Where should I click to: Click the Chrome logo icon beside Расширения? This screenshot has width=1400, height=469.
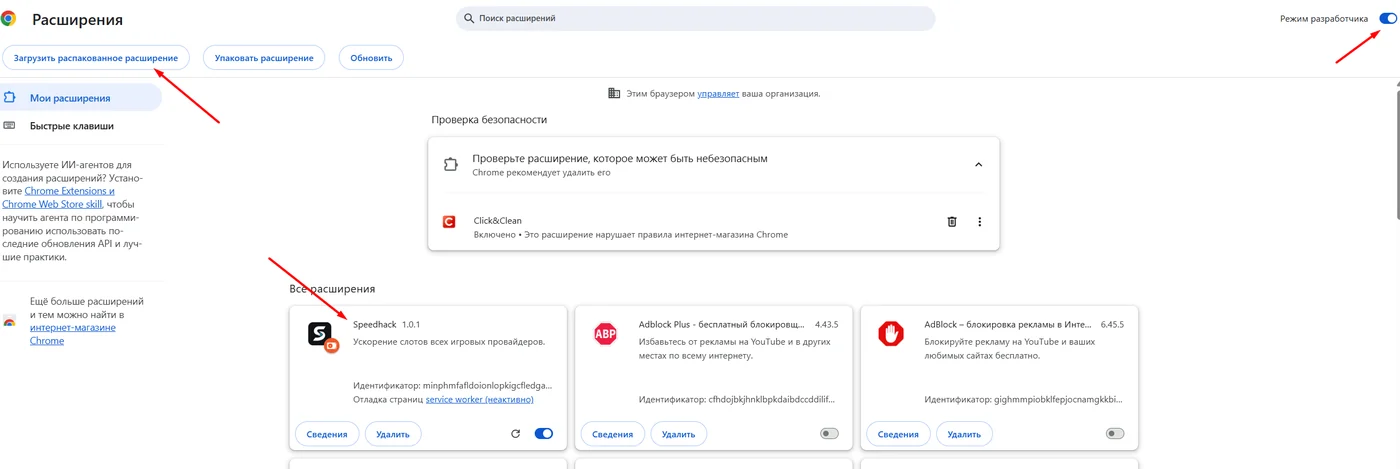[8, 18]
